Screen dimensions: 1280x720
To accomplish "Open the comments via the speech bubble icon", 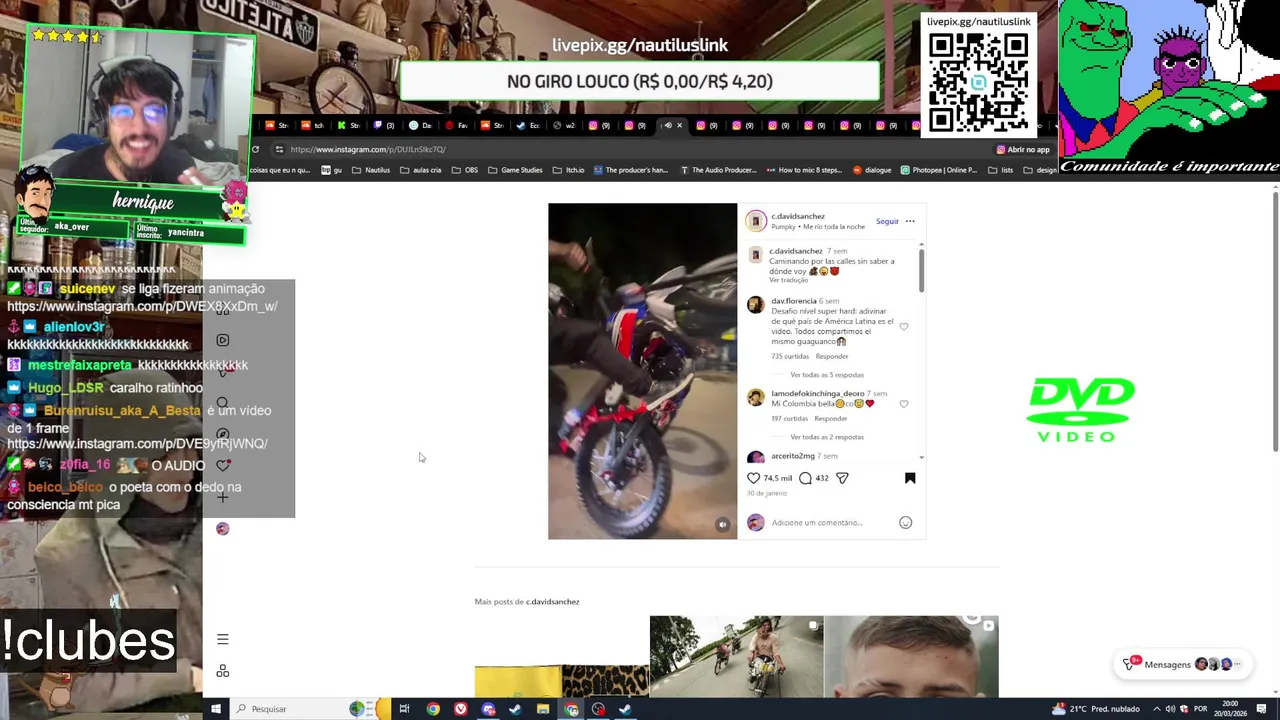I will (805, 478).
